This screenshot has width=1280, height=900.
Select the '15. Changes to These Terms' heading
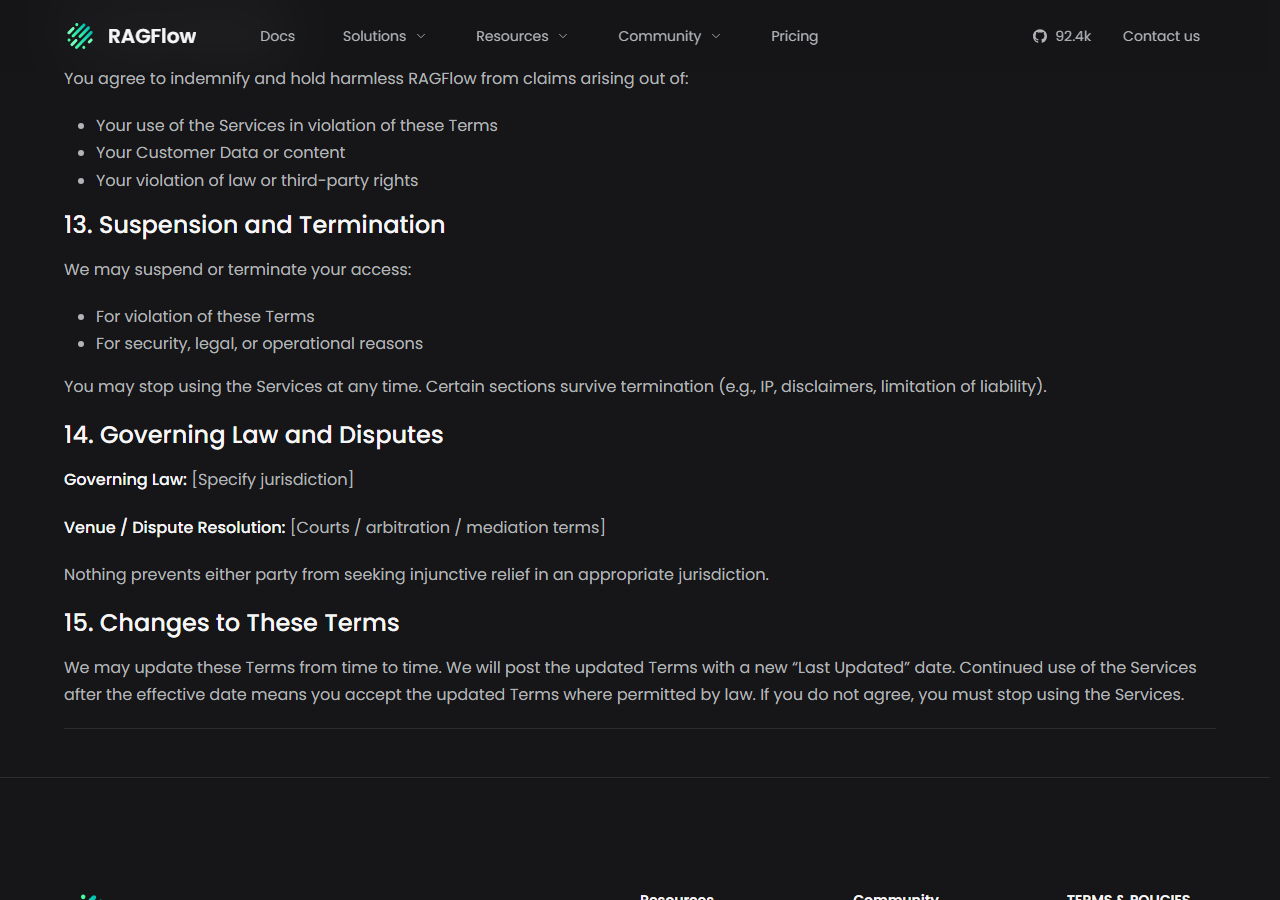click(x=232, y=623)
